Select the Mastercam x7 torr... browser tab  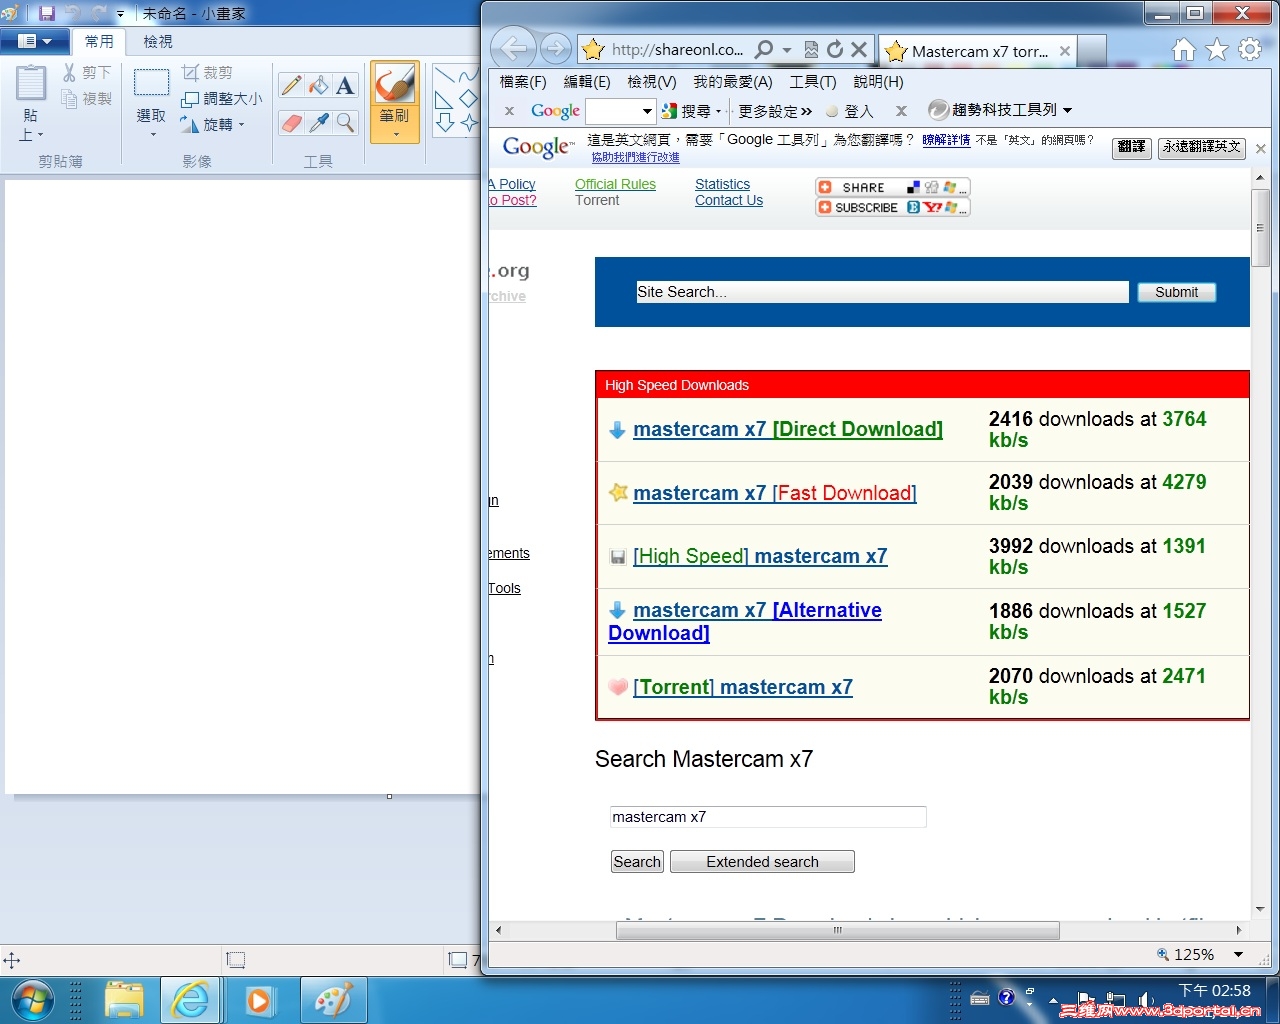click(978, 51)
